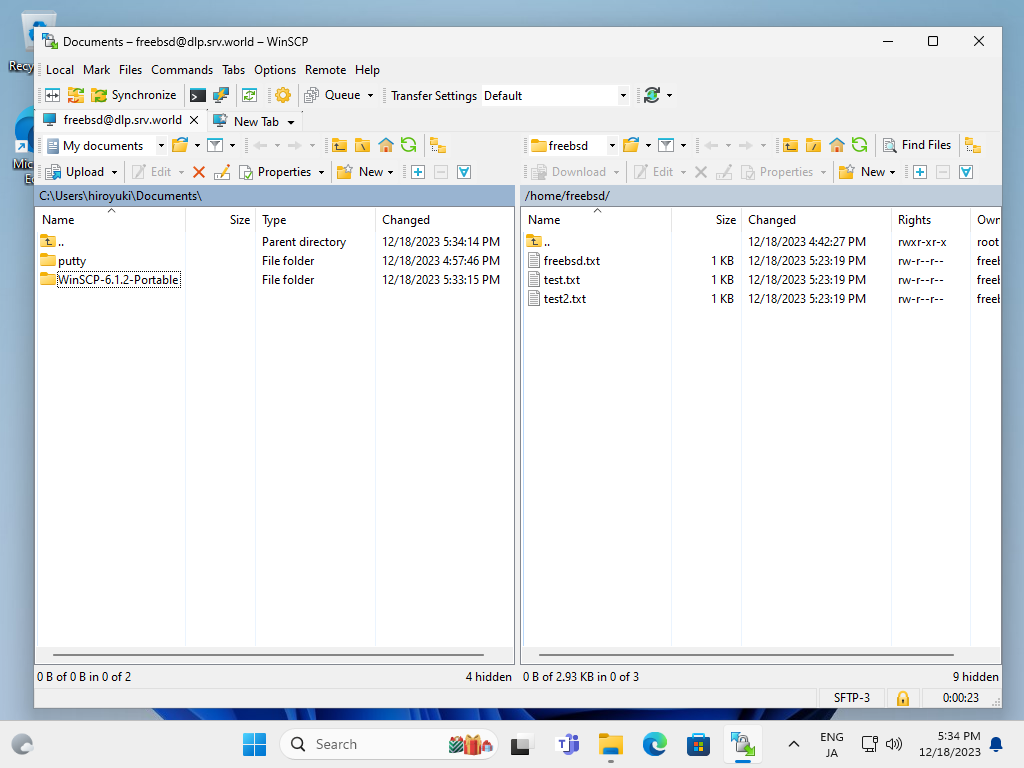This screenshot has width=1024, height=768.
Task: Toggle the '4 hidden' files indicator
Action: tap(488, 677)
